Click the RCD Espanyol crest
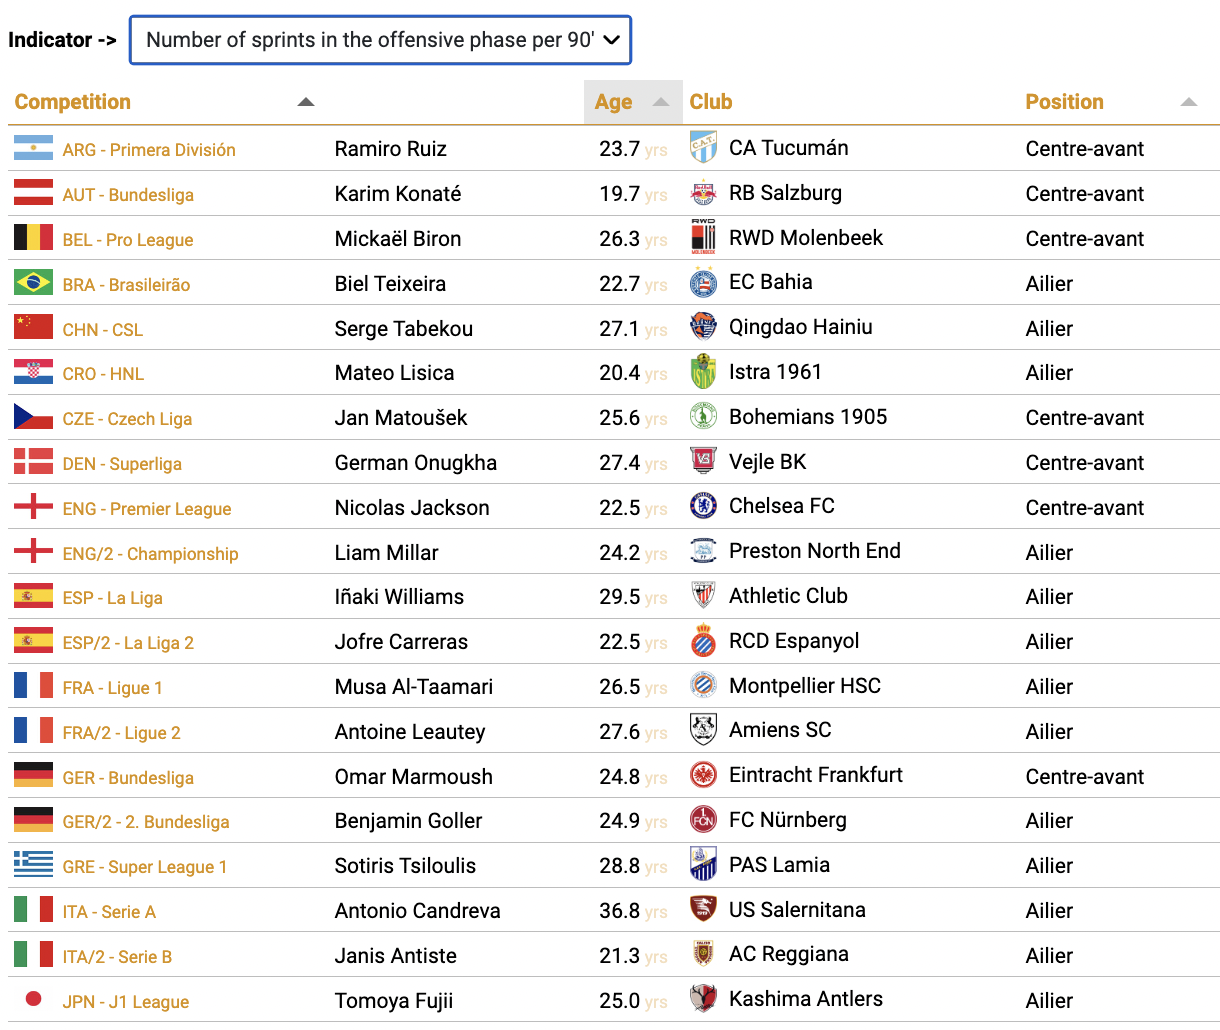The height and width of the screenshot is (1030, 1220). point(703,641)
